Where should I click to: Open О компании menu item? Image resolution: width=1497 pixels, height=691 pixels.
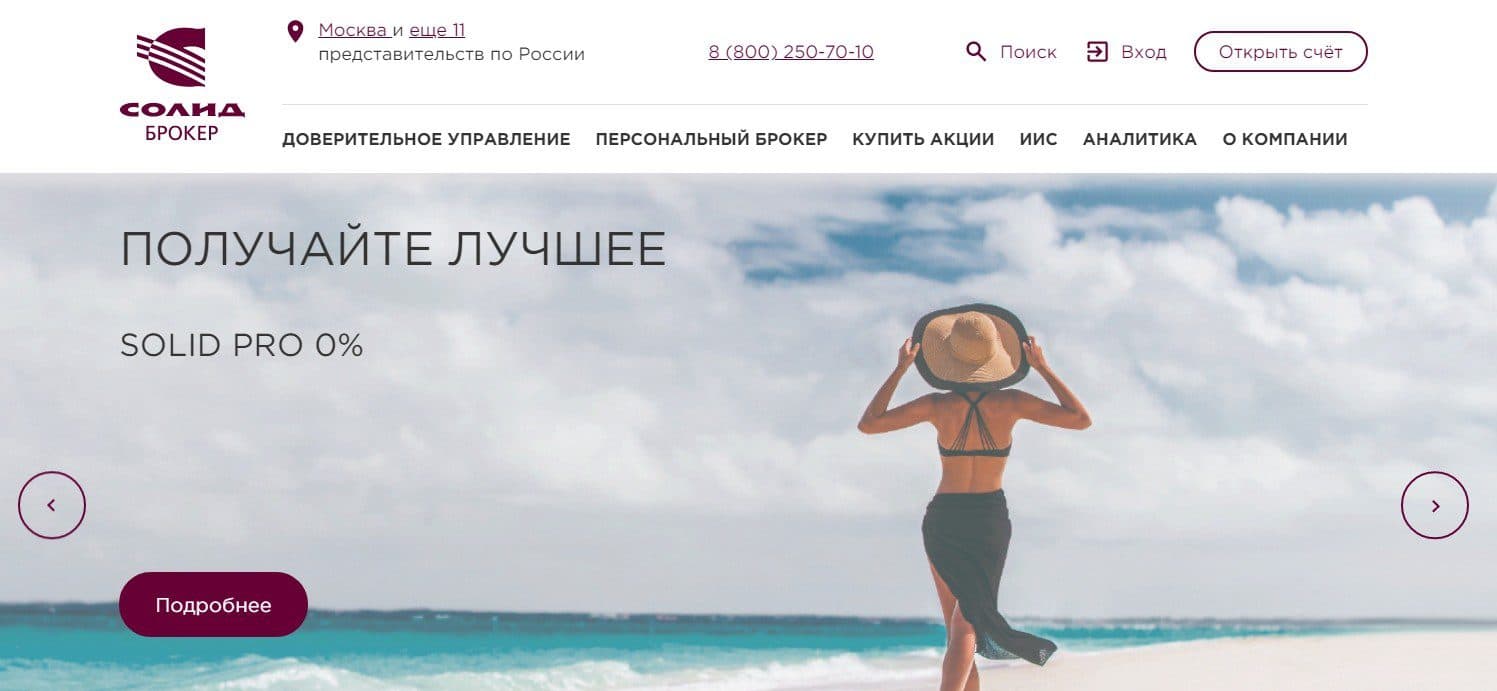(1285, 140)
